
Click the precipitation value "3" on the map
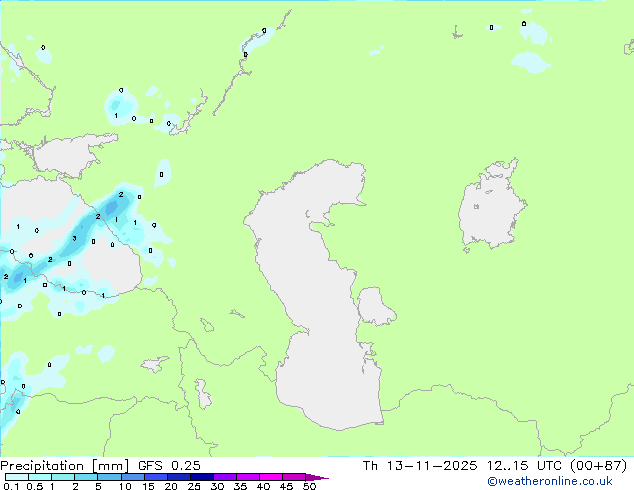pyautogui.click(x=74, y=238)
